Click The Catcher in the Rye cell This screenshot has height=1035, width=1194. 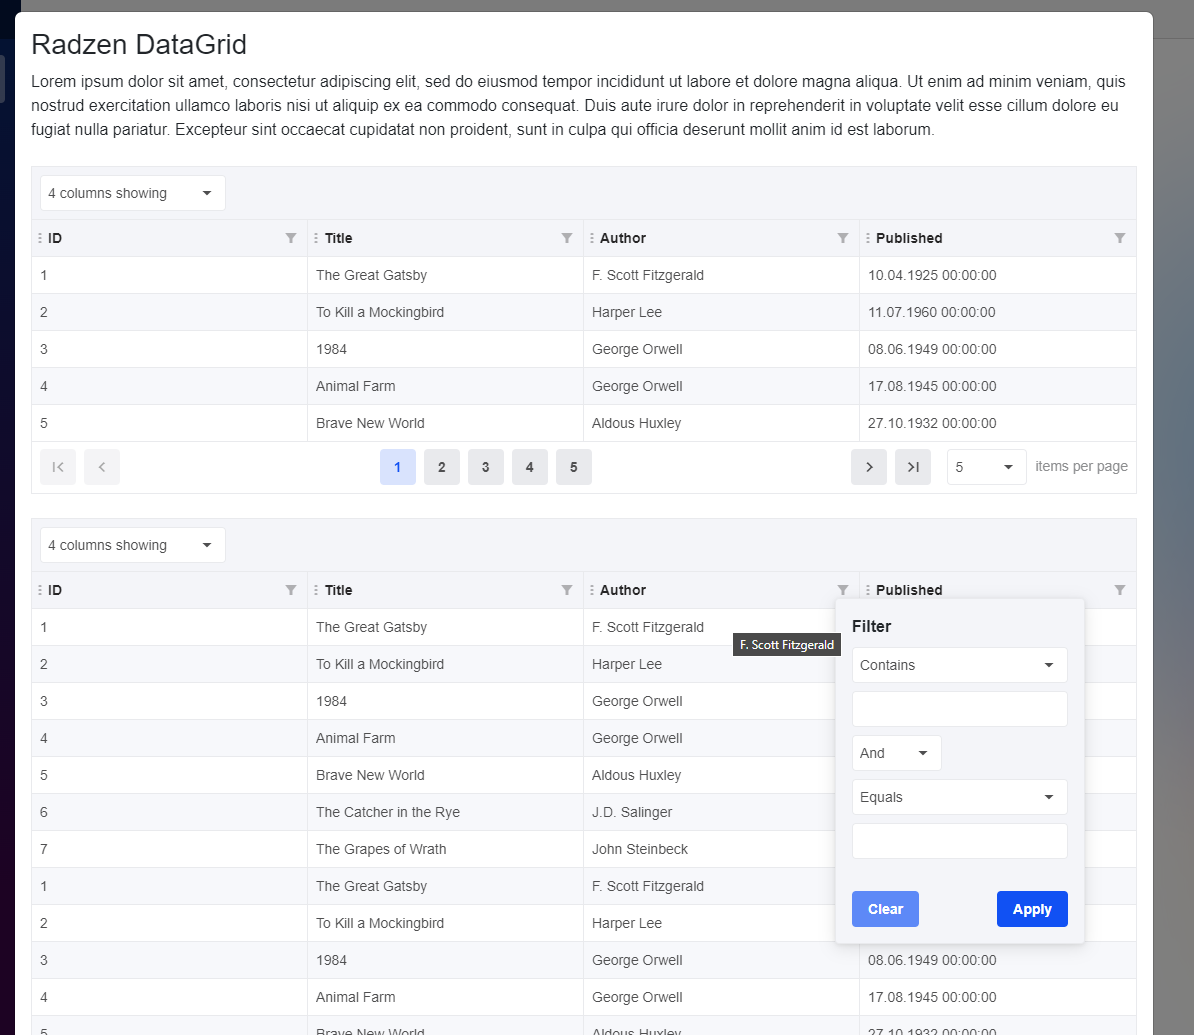click(x=388, y=812)
